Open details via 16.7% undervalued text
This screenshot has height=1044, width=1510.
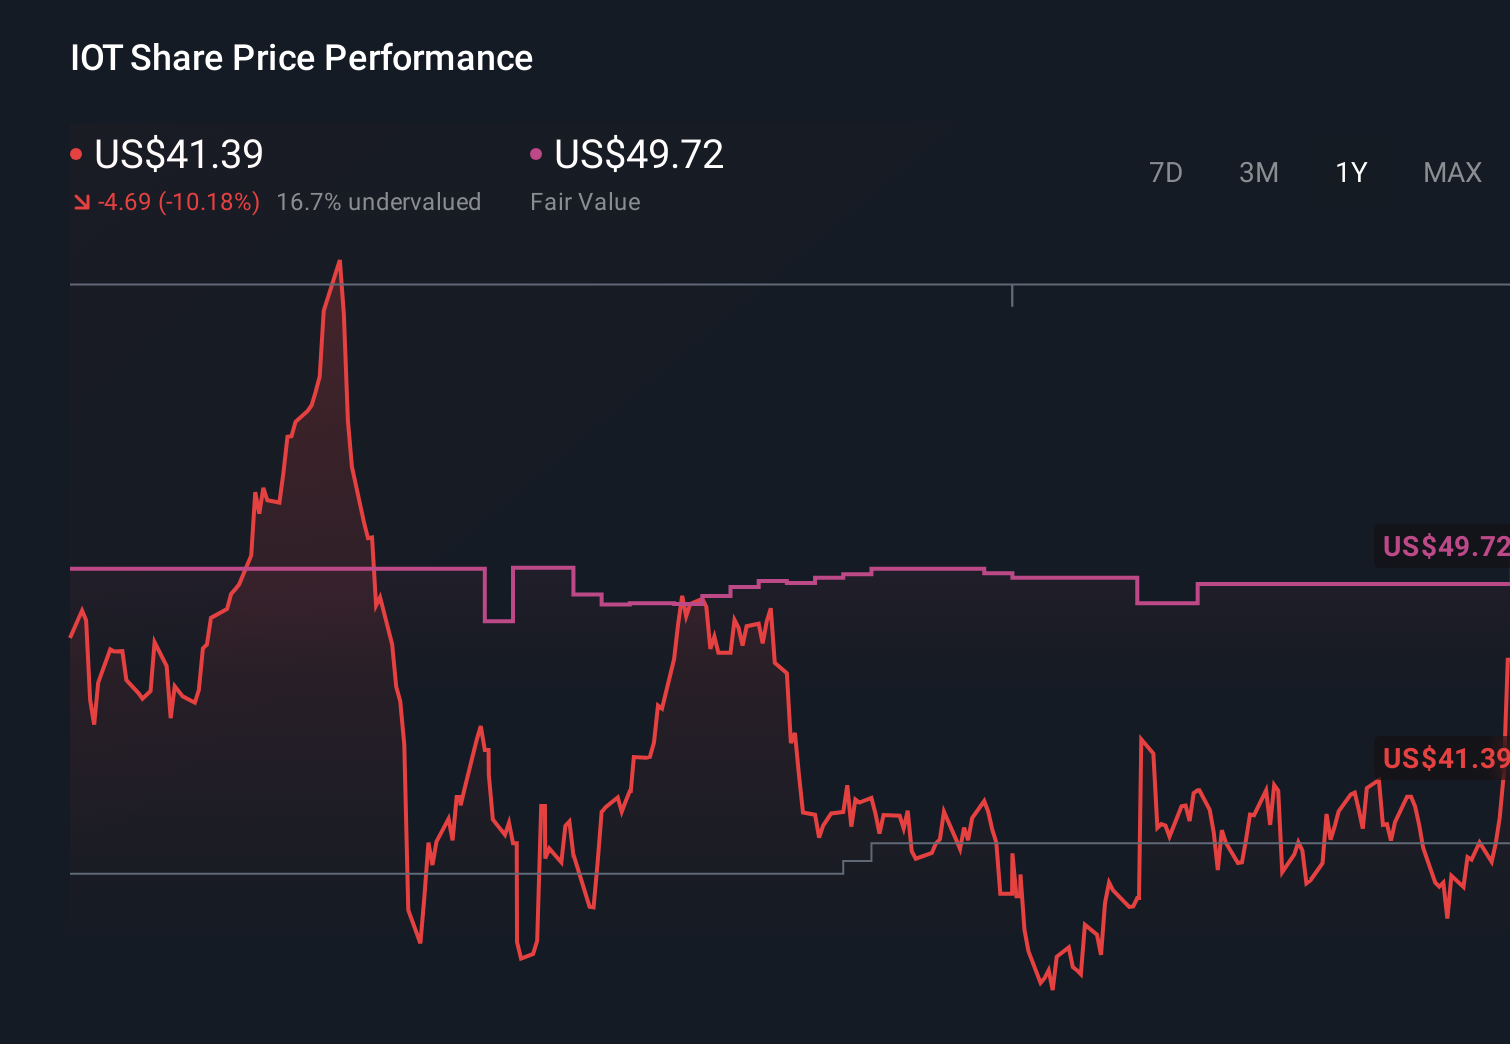[379, 201]
